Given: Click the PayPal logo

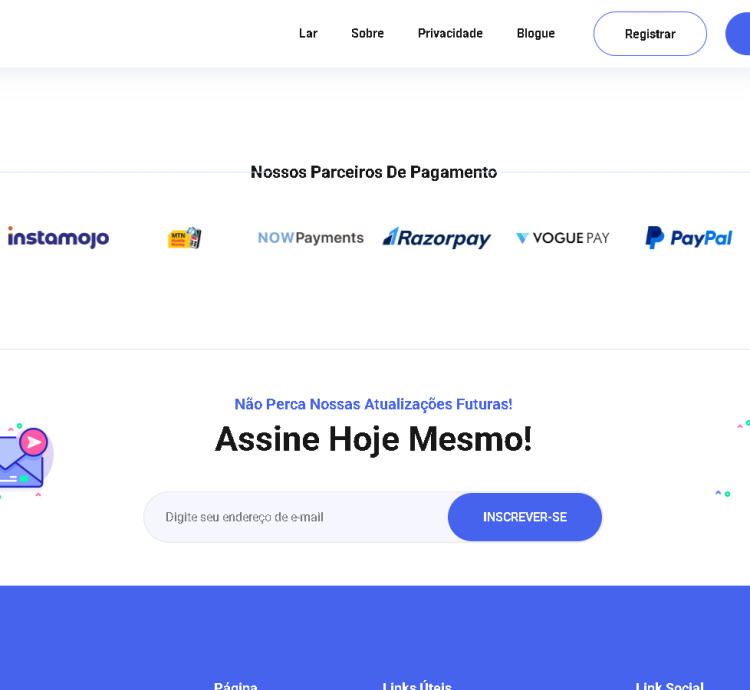Looking at the screenshot, I should [x=689, y=238].
